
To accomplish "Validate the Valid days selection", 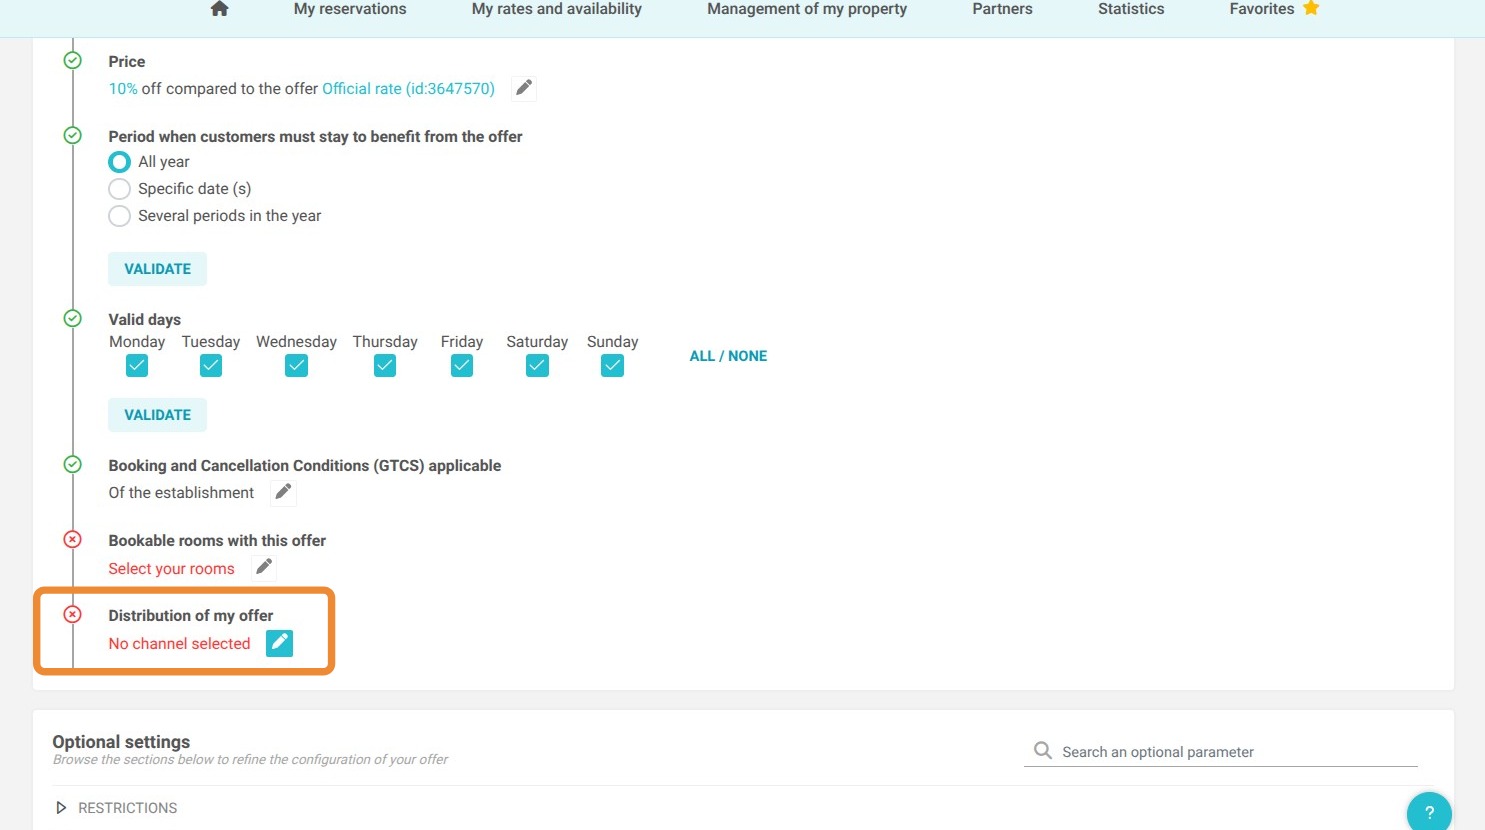I will click(157, 415).
